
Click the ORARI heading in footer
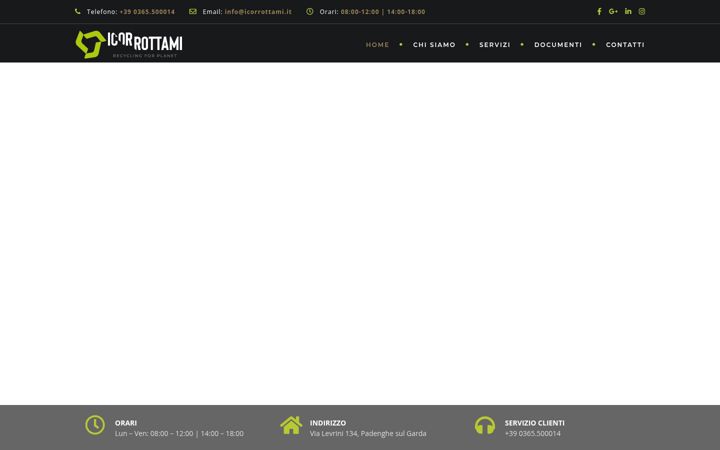coord(126,423)
